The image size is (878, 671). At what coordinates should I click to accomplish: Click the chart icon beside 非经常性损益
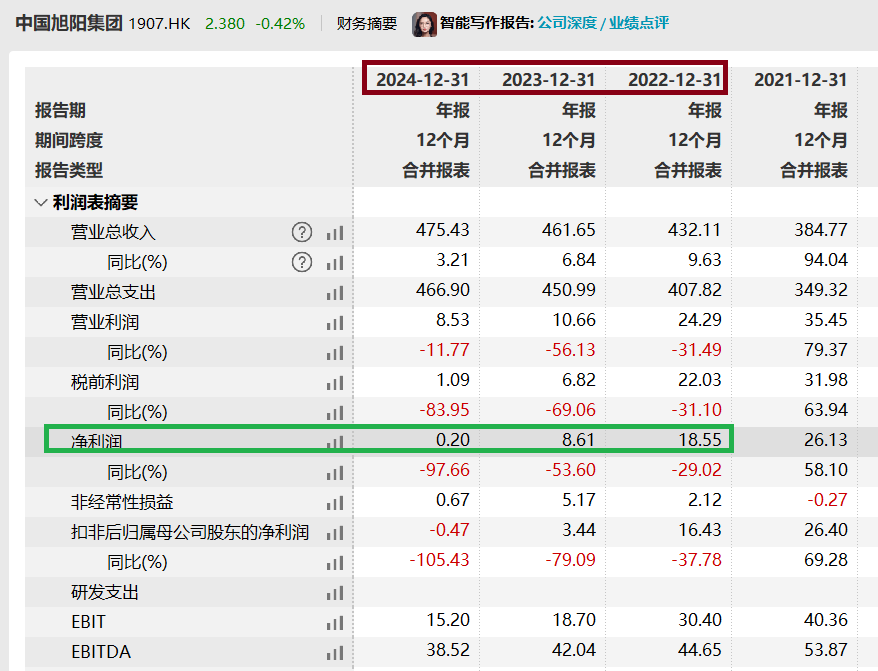pos(335,501)
